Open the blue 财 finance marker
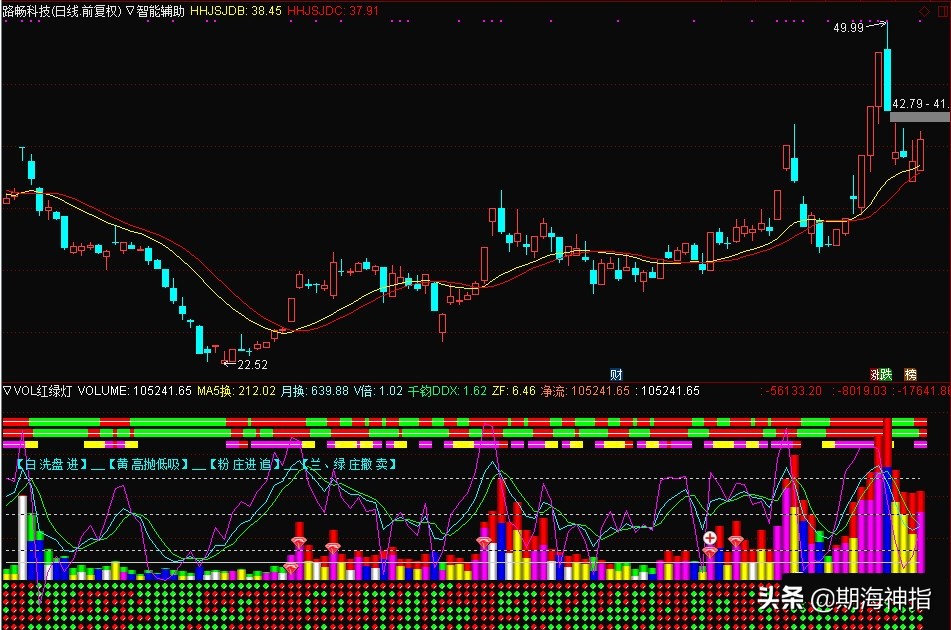 click(616, 374)
